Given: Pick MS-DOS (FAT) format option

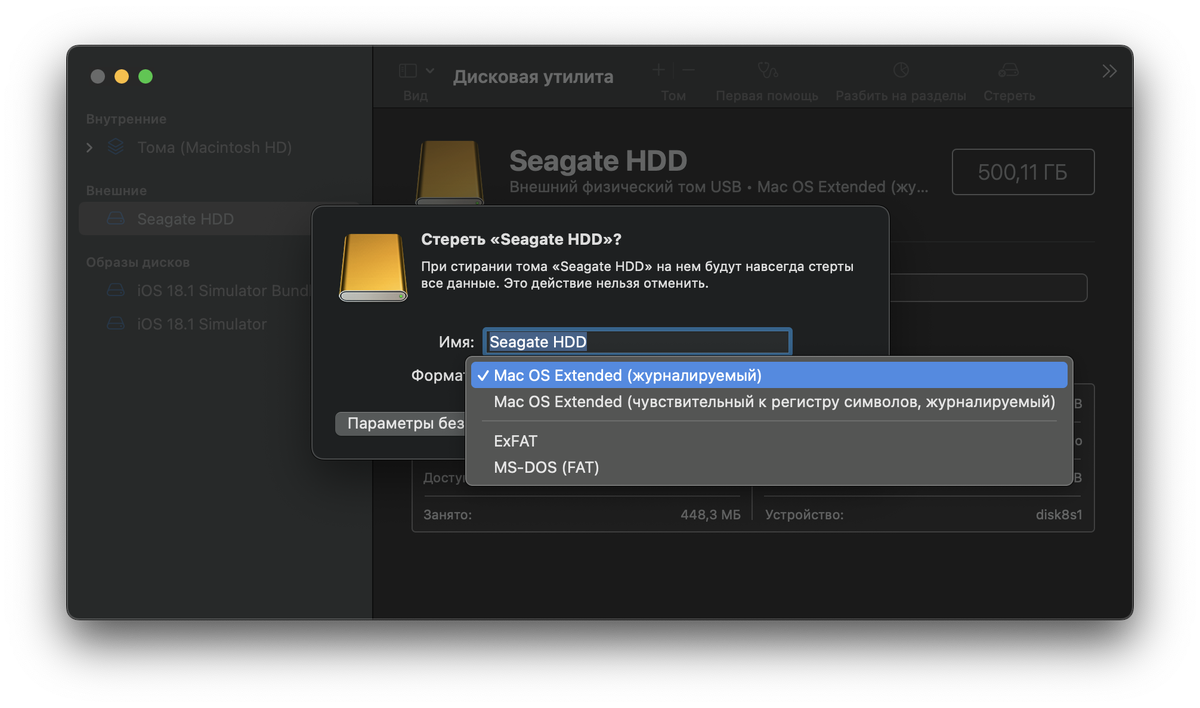Looking at the screenshot, I should tap(546, 467).
